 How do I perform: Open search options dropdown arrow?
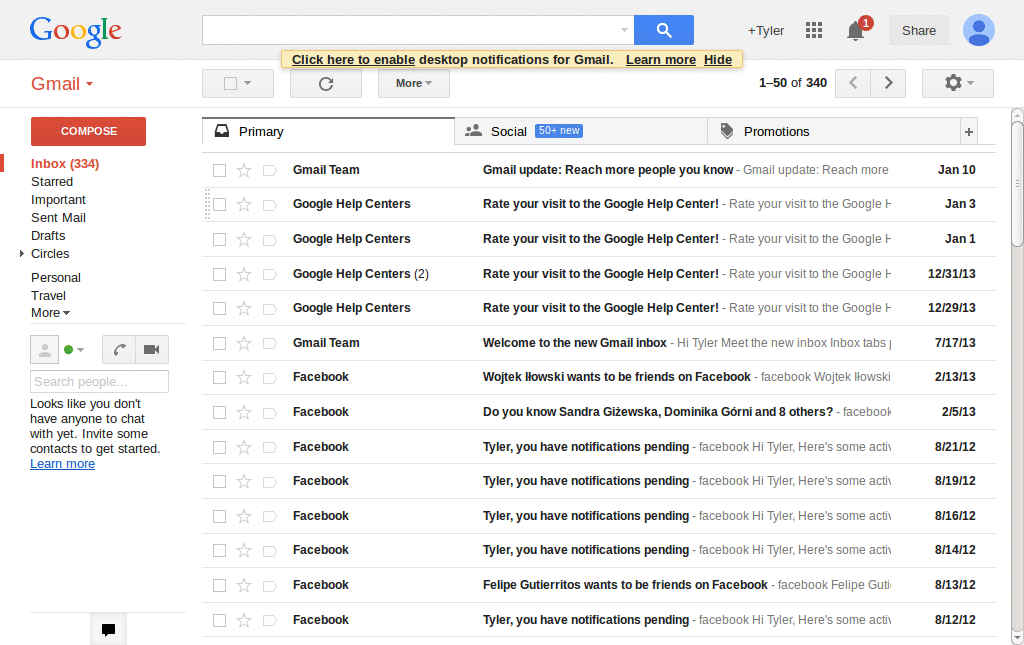tap(624, 30)
